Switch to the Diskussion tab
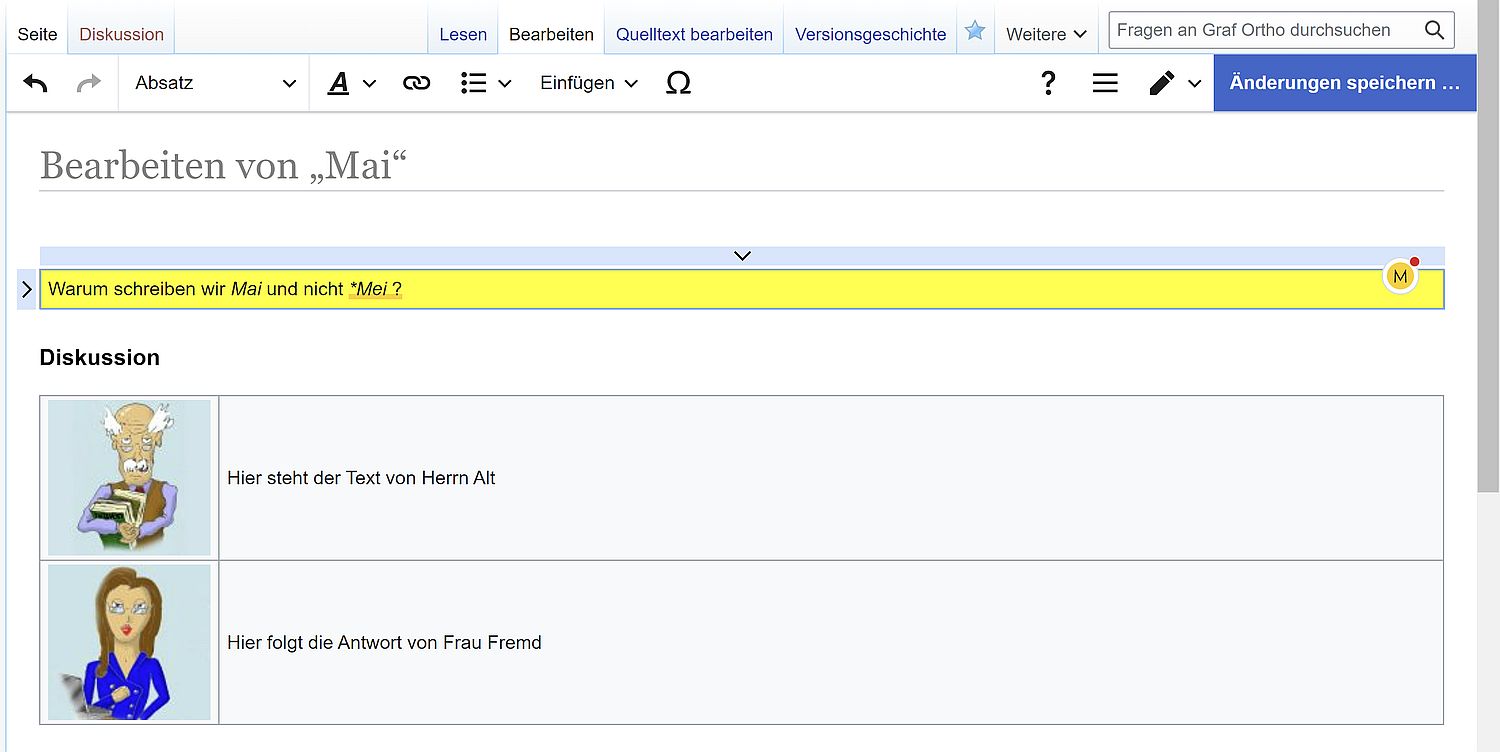Viewport: 1500px width, 752px height. (x=121, y=34)
